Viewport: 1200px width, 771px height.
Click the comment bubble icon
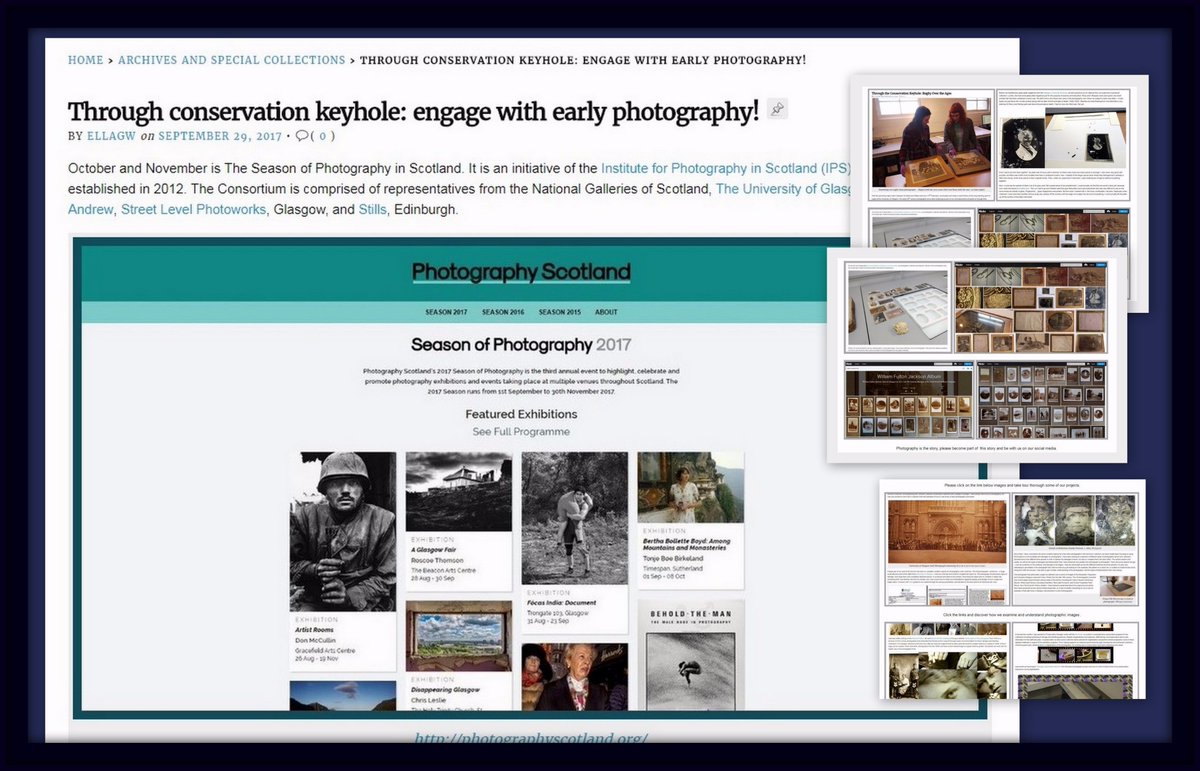(302, 136)
